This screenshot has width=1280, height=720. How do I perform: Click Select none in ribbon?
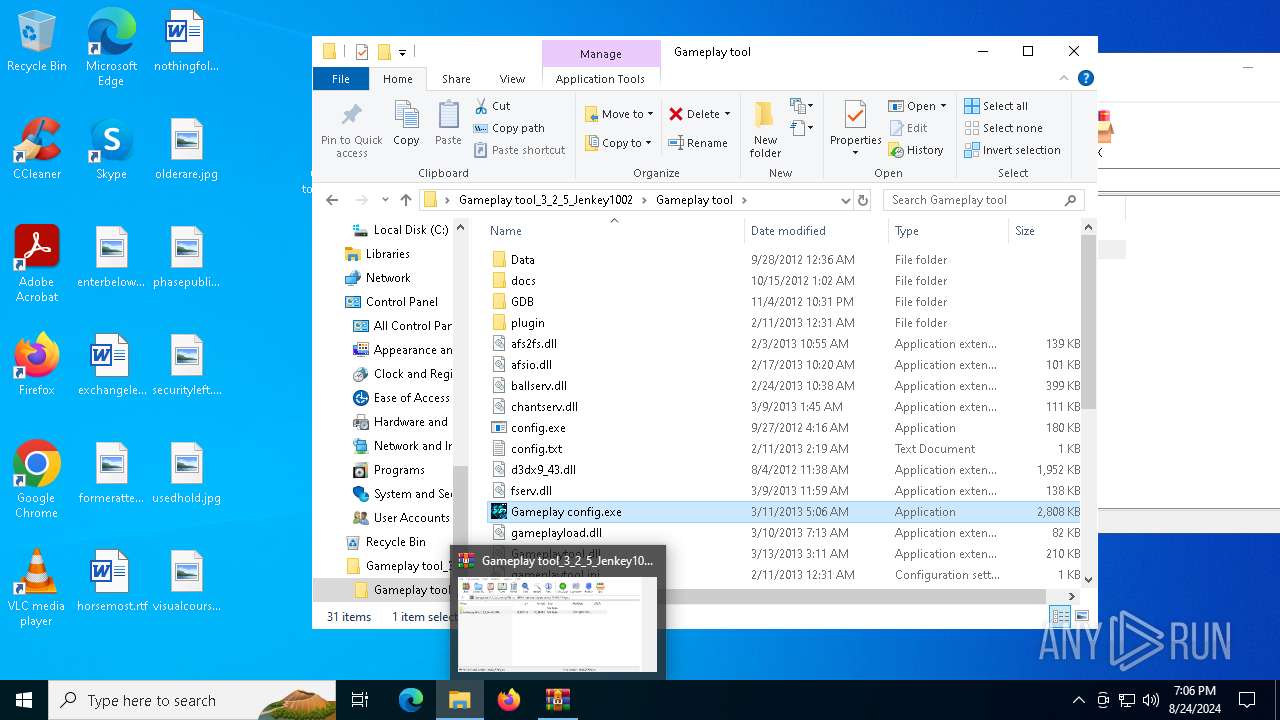(1003, 128)
